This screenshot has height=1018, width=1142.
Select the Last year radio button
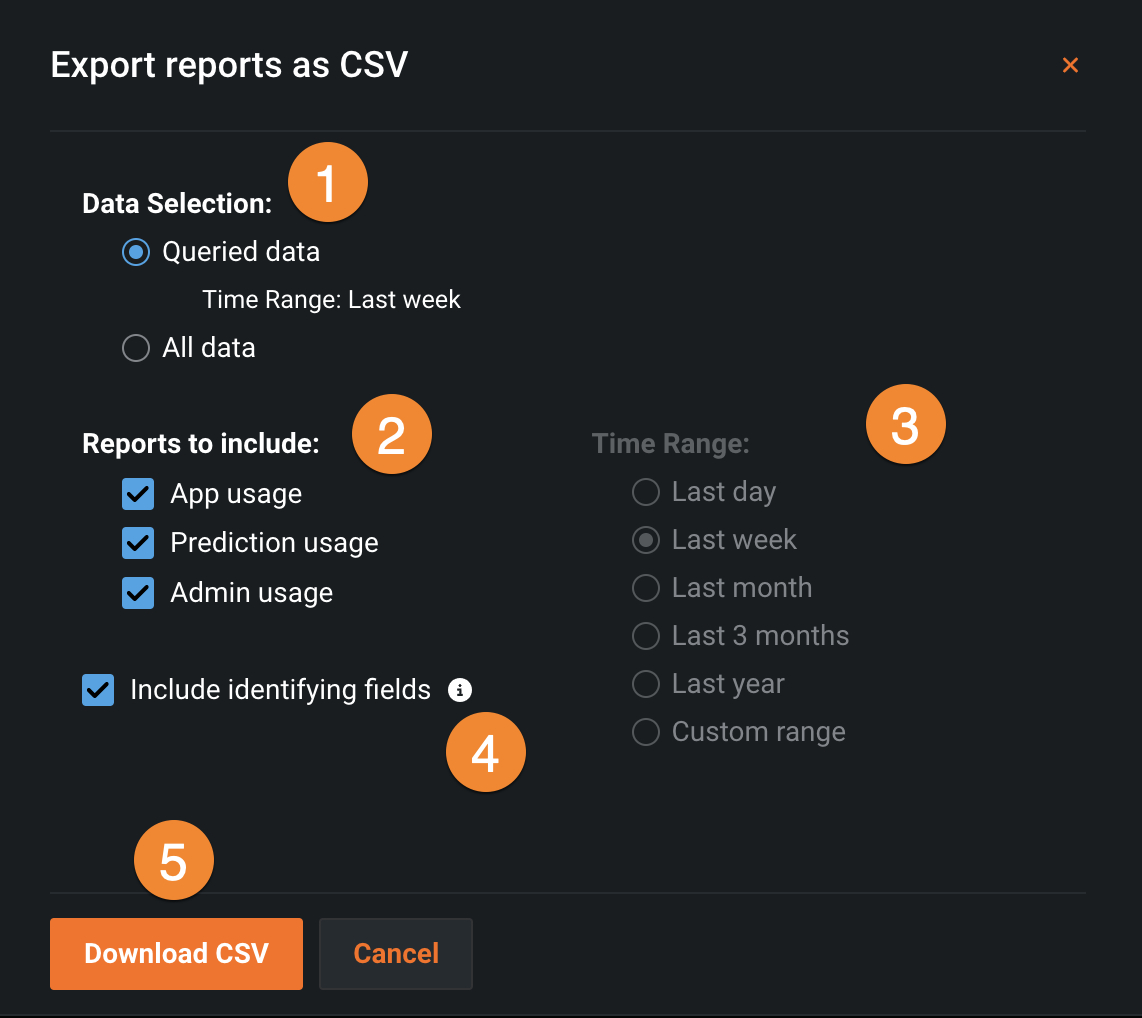click(646, 684)
